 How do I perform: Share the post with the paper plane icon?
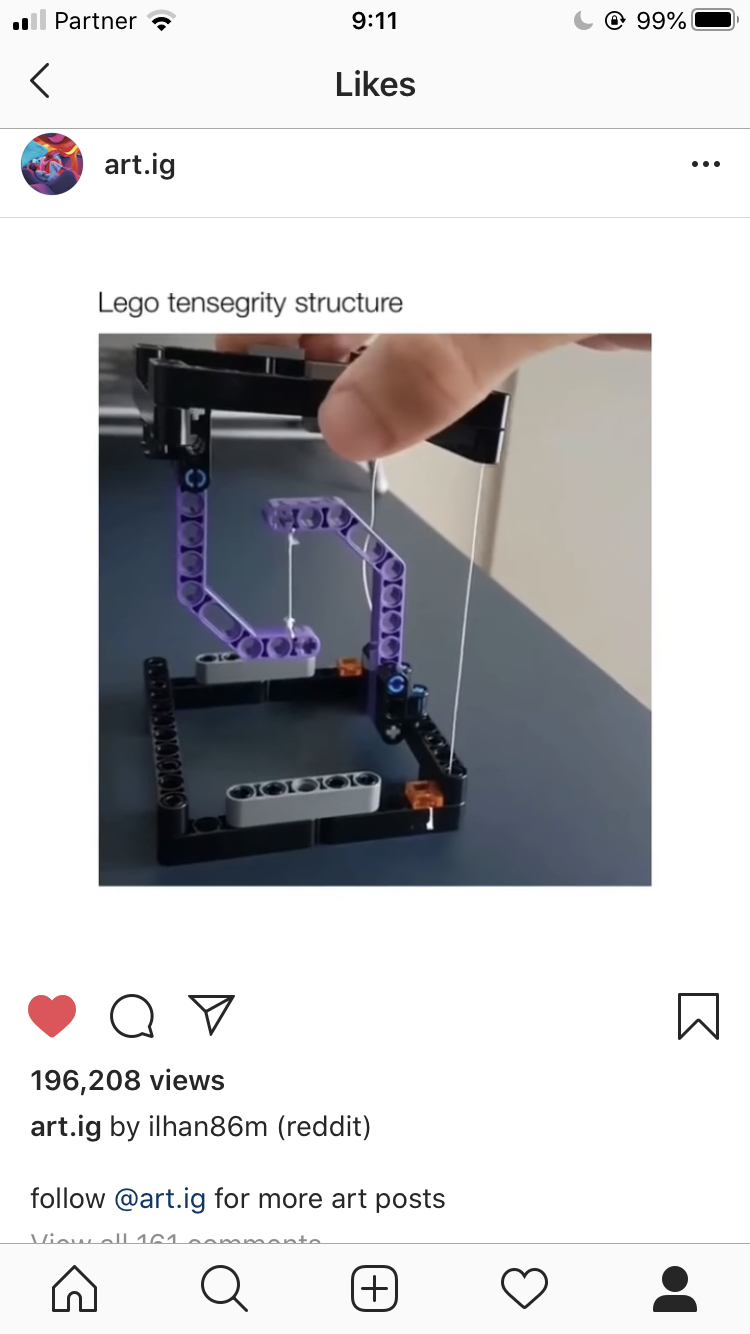point(211,1015)
